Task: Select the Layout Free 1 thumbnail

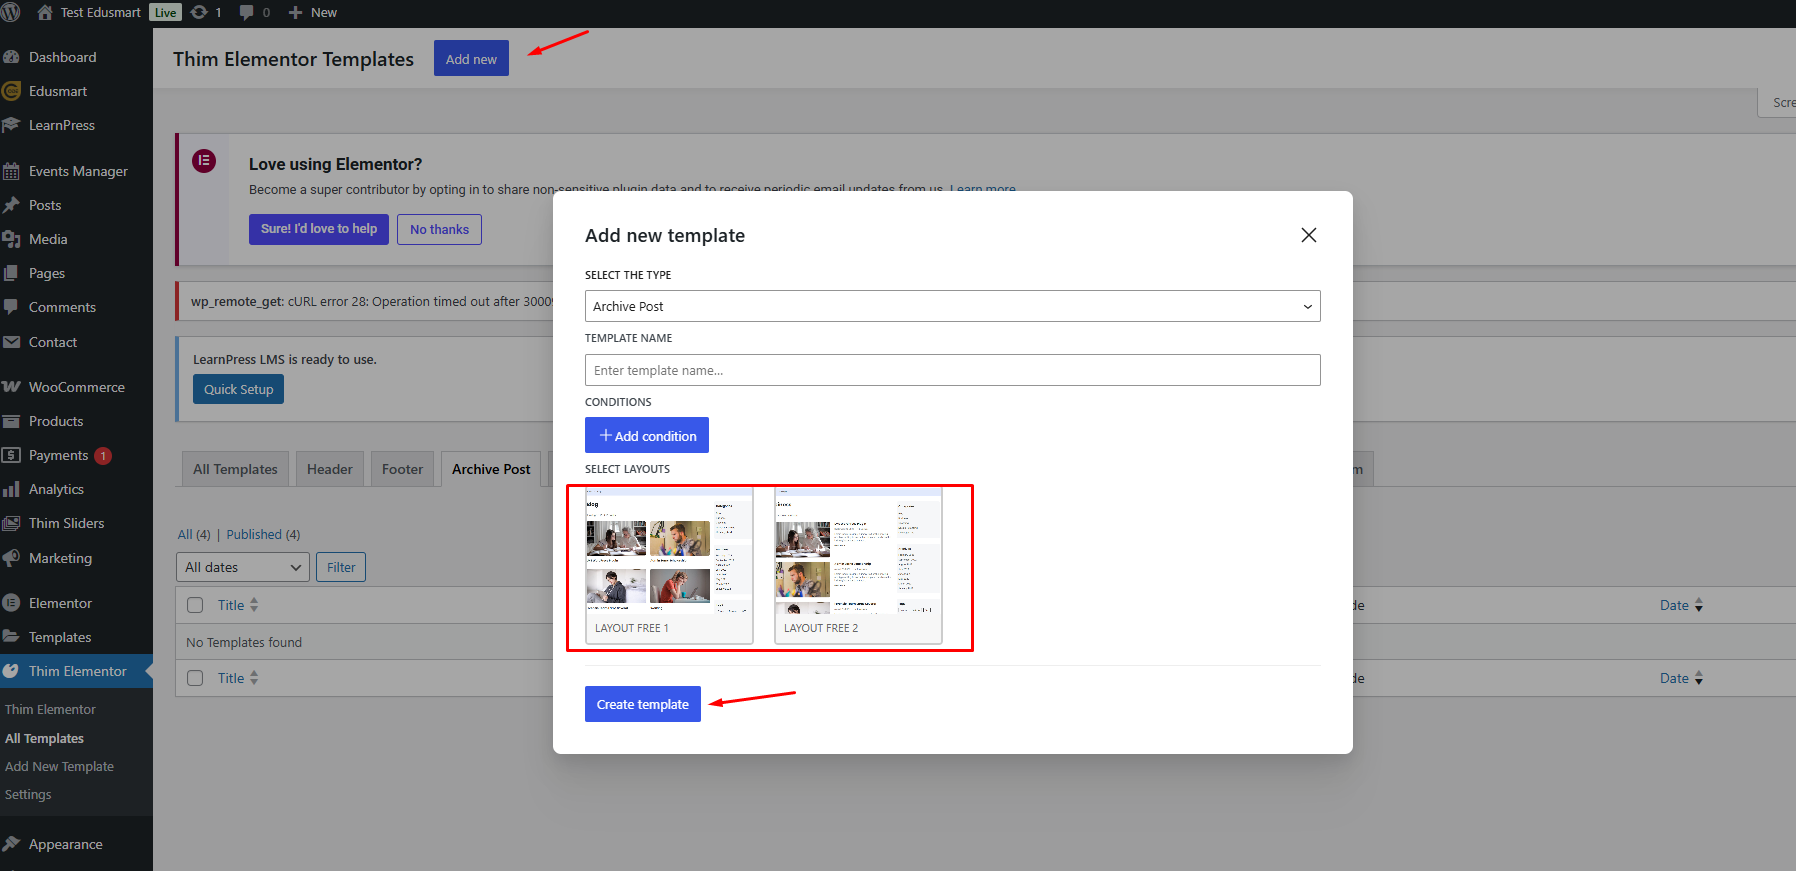Action: tap(669, 565)
